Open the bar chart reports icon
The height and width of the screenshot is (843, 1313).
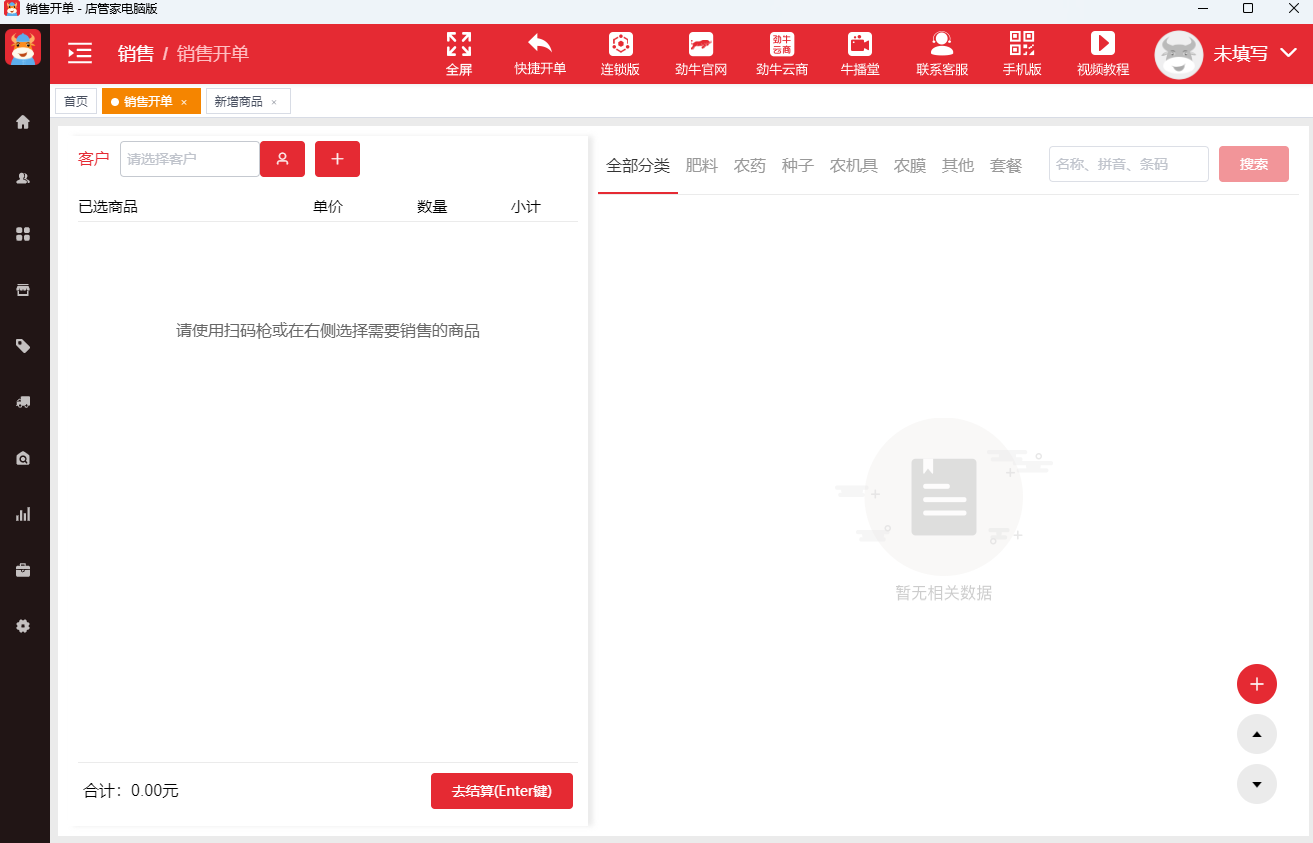pyautogui.click(x=23, y=514)
